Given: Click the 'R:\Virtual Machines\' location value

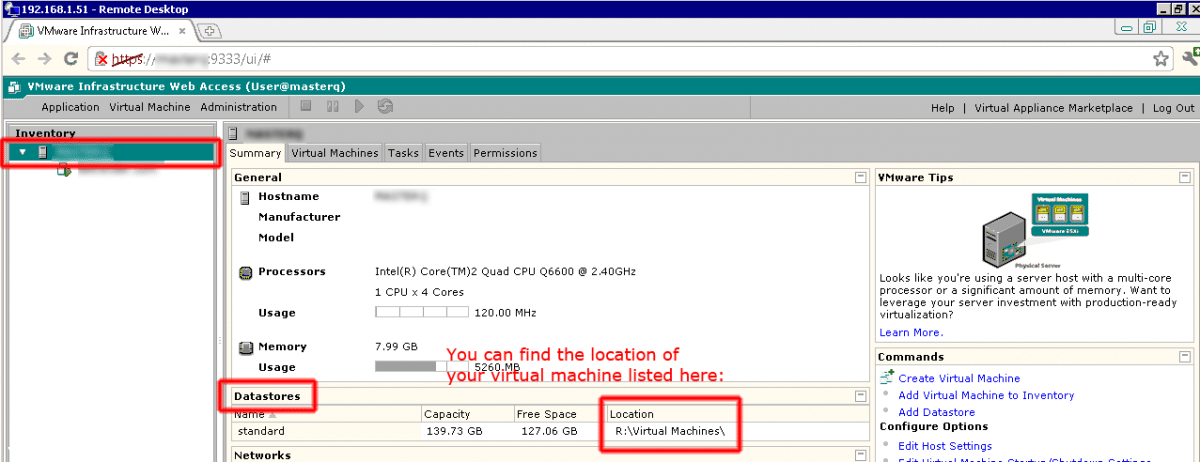Looking at the screenshot, I should click(669, 432).
